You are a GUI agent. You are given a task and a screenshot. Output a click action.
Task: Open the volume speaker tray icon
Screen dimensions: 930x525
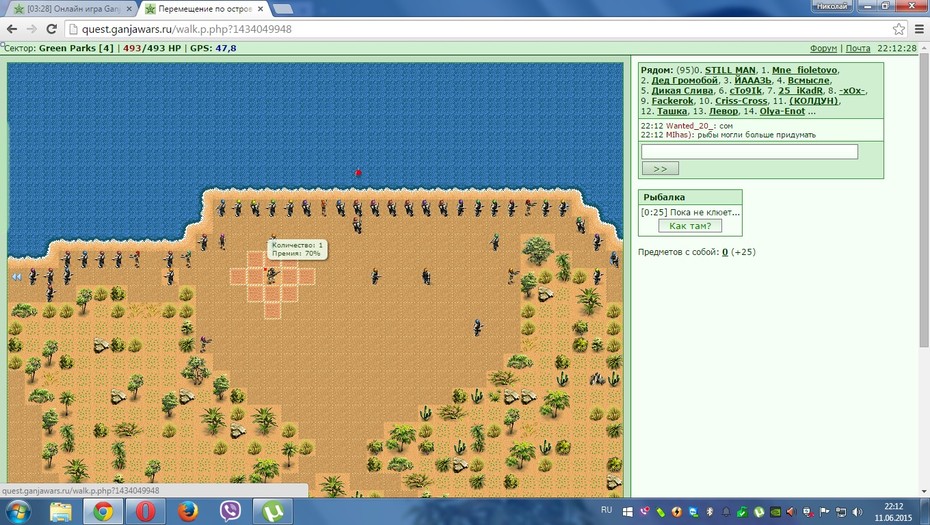point(857,512)
